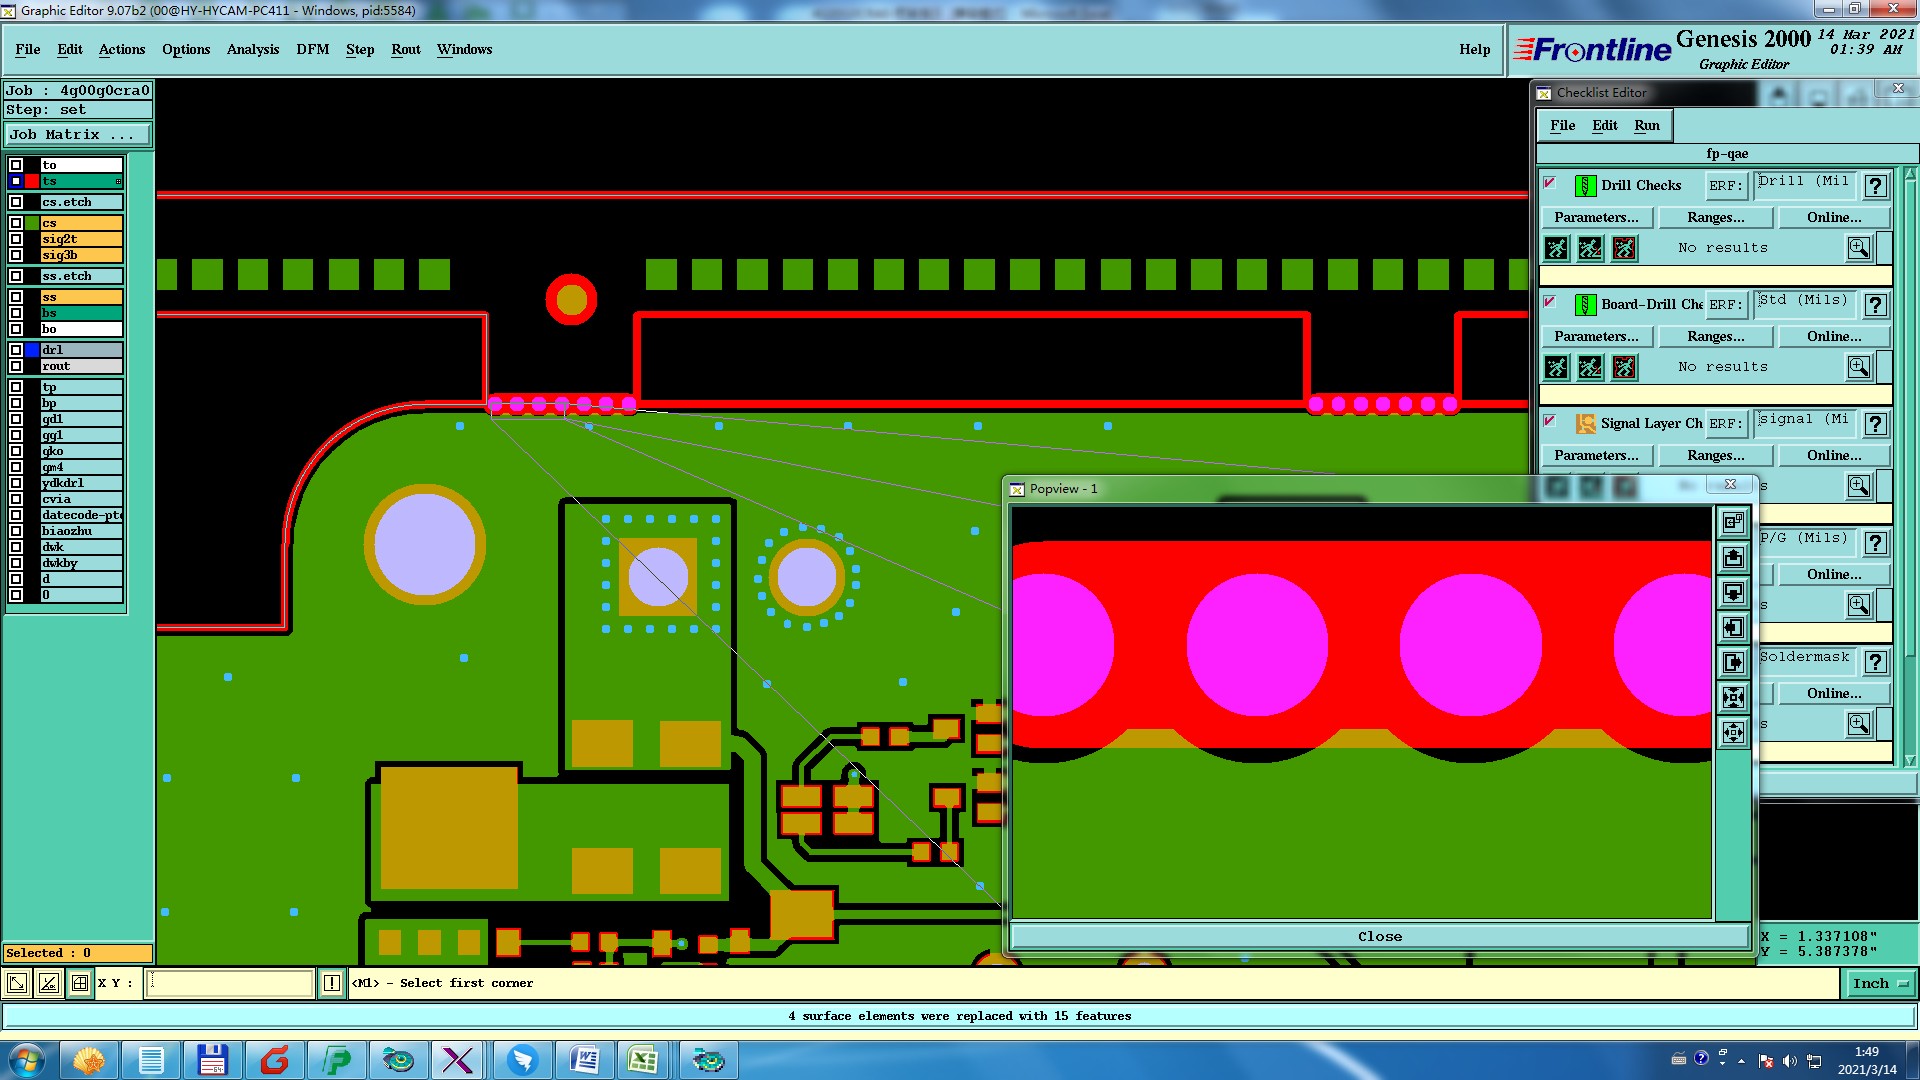Viewport: 1920px width, 1080px height.
Task: Open the DFM menu
Action: (312, 49)
